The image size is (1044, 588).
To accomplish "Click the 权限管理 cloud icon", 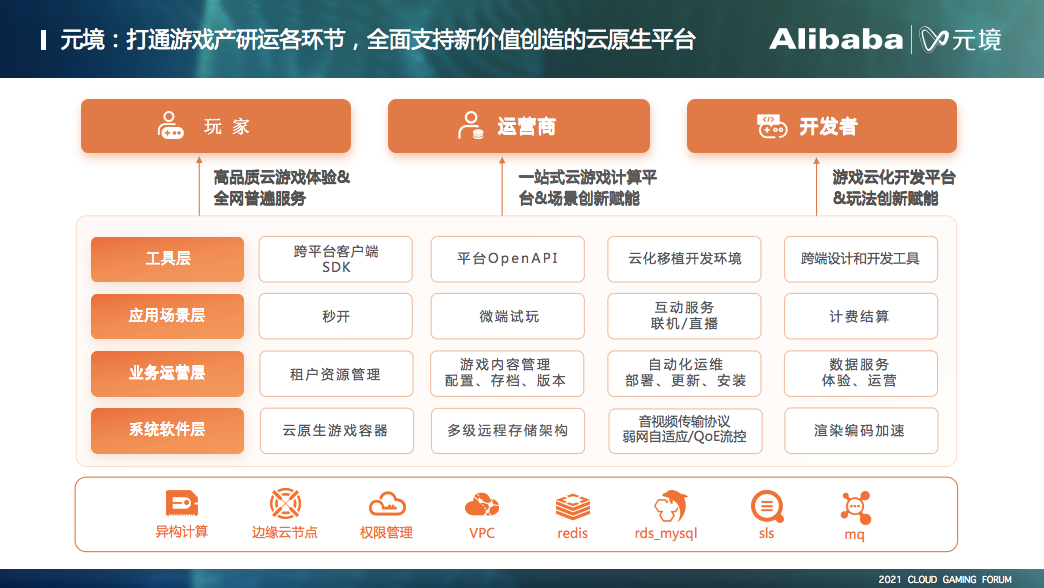I will 387,505.
